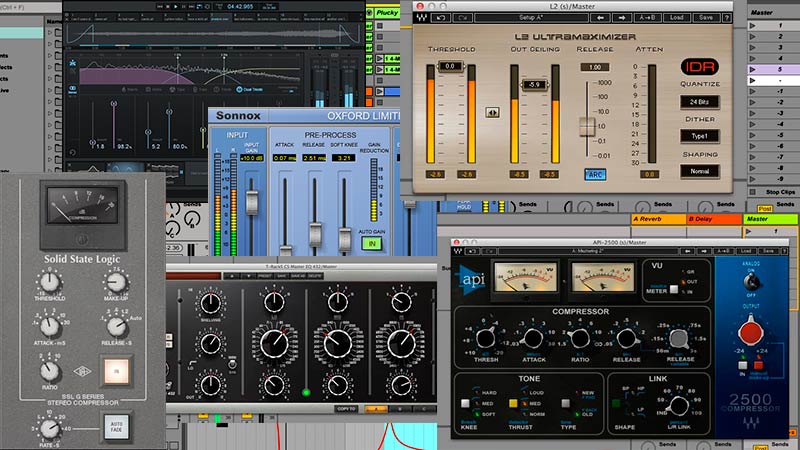Adjust the L2 Release slider handle
Viewport: 800px width, 450px height.
587,126
